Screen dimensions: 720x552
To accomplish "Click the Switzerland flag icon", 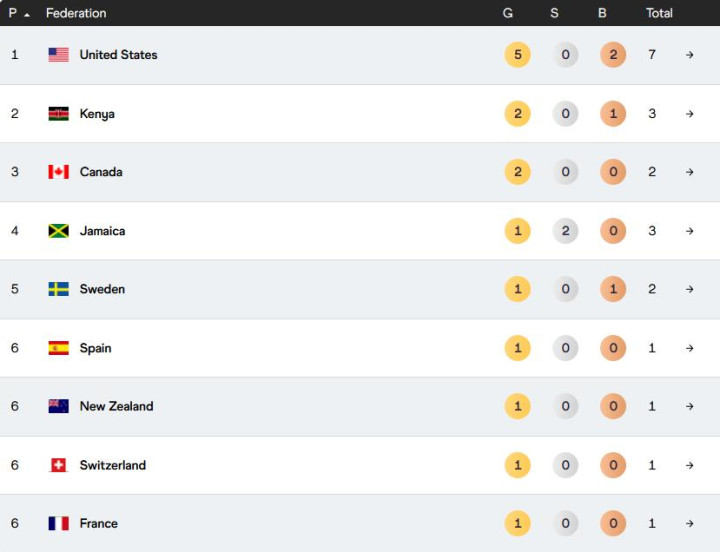I will (58, 465).
